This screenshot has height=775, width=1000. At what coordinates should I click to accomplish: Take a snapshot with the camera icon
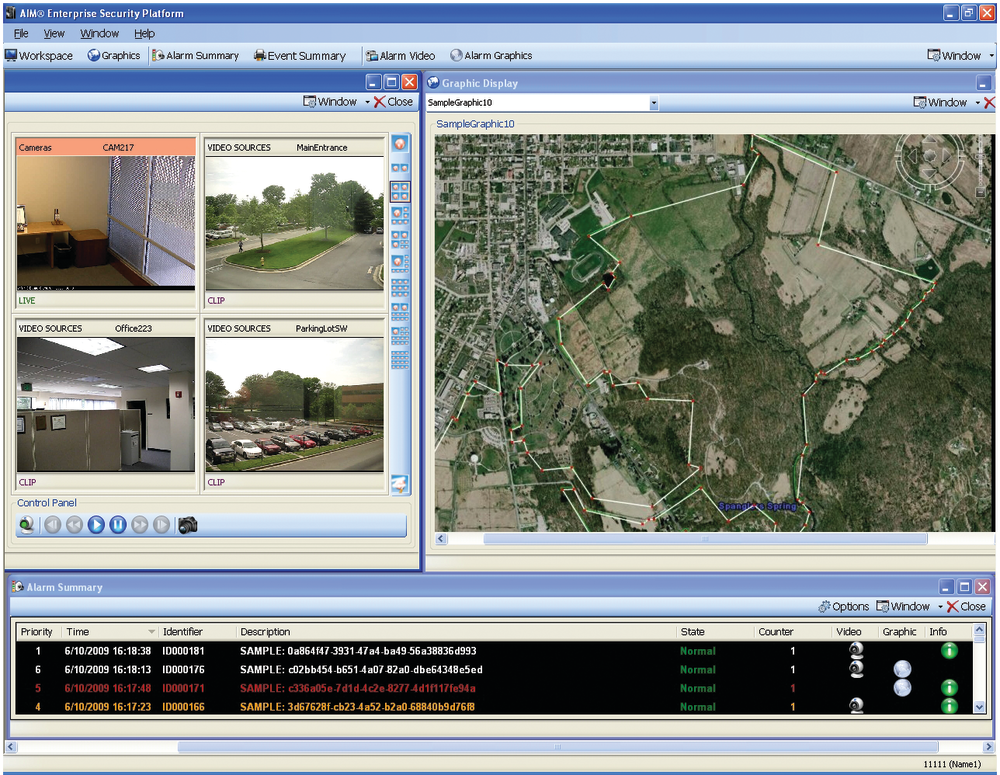[x=188, y=525]
